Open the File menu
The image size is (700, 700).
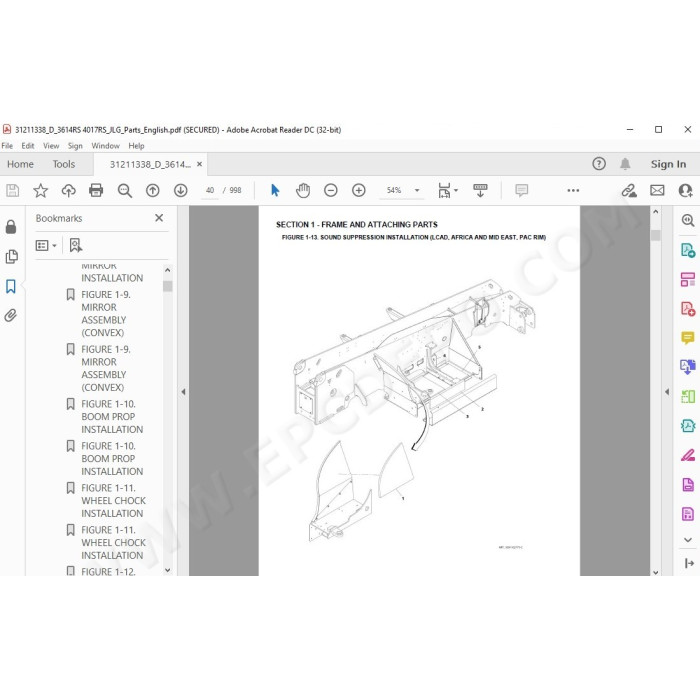click(7, 146)
